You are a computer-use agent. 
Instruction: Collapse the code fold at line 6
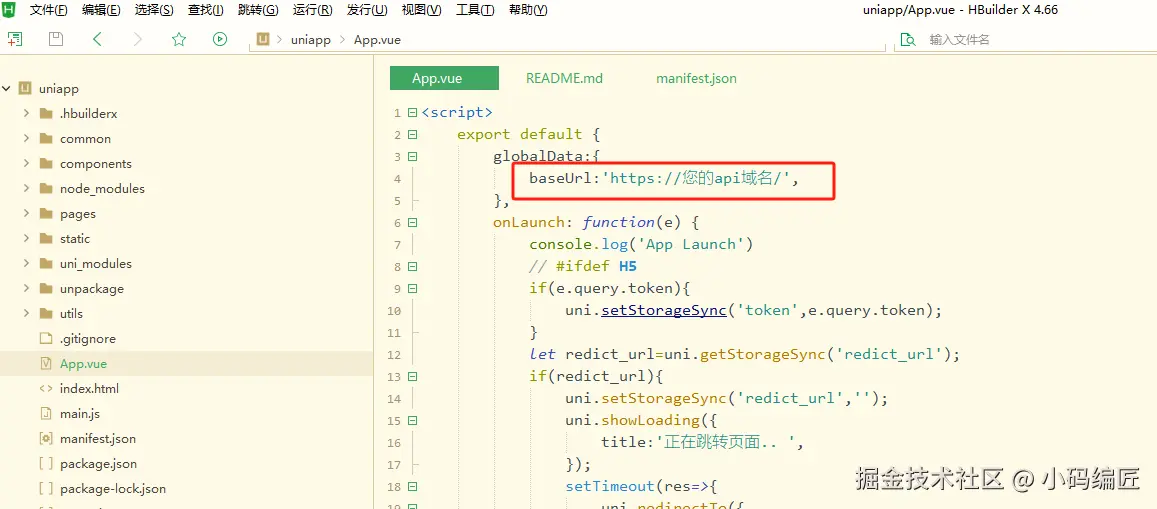412,222
